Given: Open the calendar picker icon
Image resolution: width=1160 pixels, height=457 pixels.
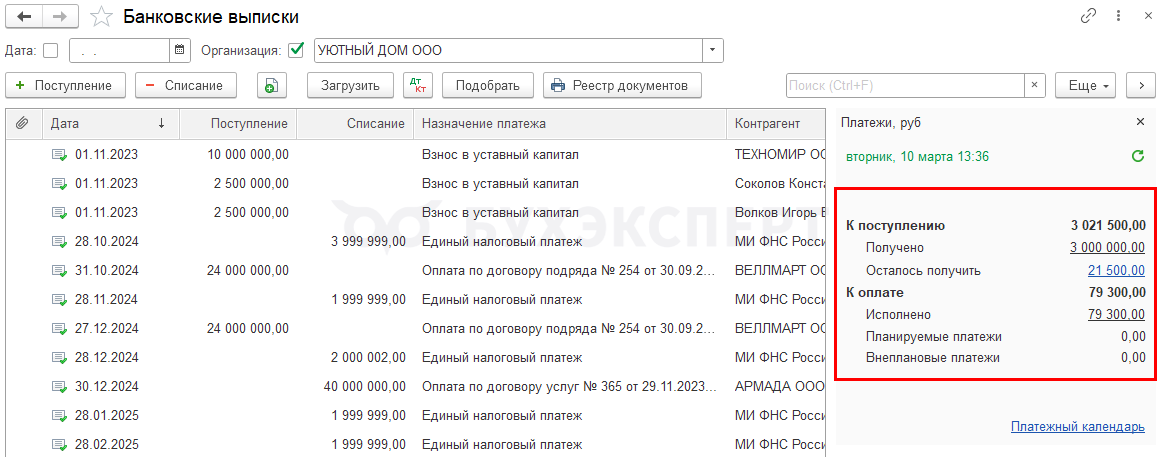Looking at the screenshot, I should point(180,50).
